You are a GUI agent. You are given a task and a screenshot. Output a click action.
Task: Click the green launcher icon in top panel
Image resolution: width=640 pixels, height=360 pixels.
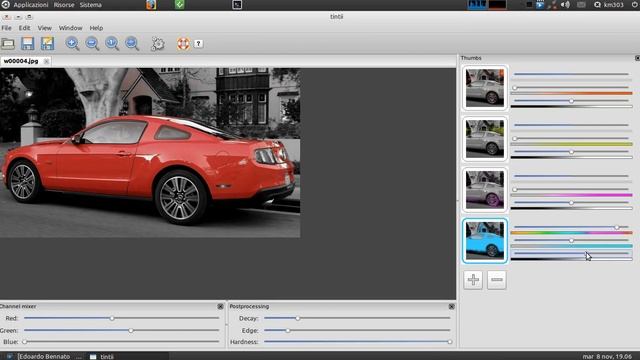(180, 4)
